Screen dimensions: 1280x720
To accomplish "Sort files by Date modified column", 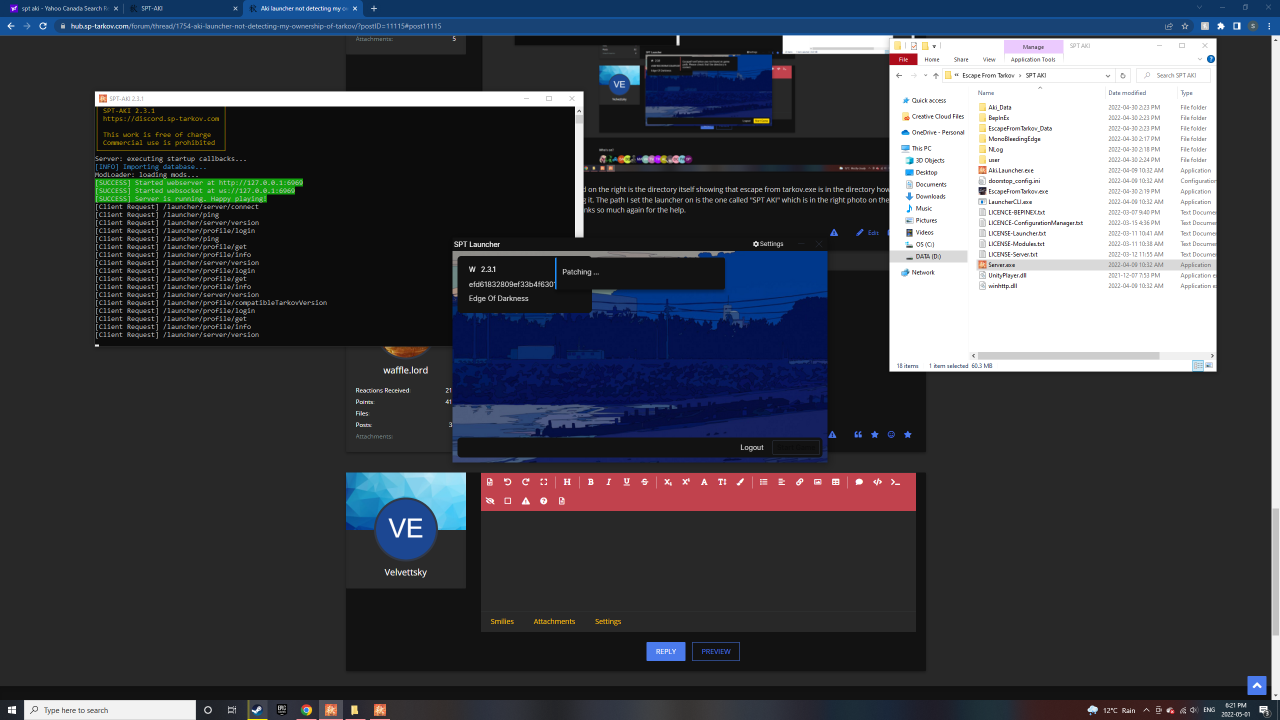I will coord(1127,92).
